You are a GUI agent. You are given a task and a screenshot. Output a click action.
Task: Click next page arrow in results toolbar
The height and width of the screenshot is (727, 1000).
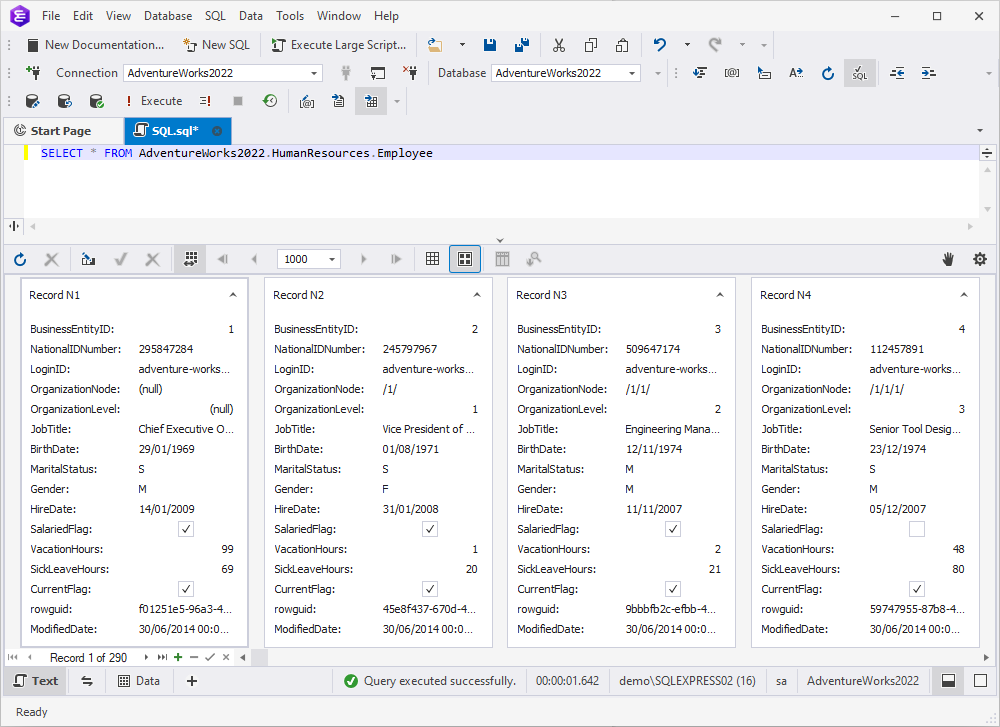[364, 259]
